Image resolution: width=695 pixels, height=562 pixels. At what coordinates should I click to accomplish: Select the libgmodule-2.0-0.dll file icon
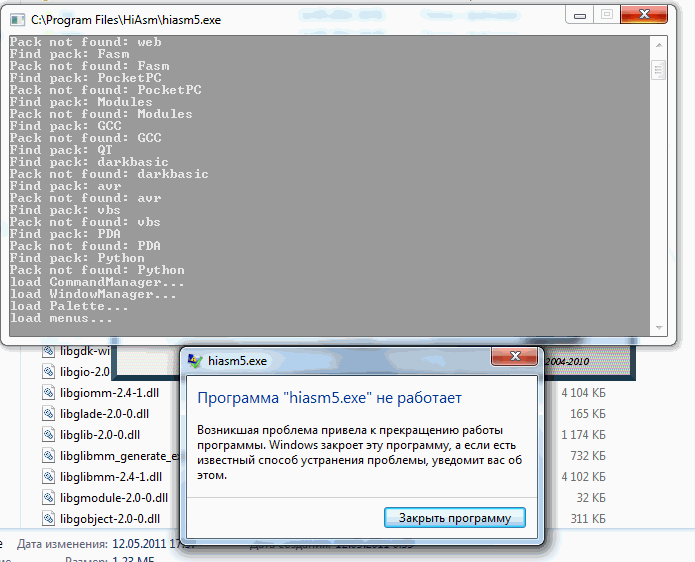click(50, 498)
